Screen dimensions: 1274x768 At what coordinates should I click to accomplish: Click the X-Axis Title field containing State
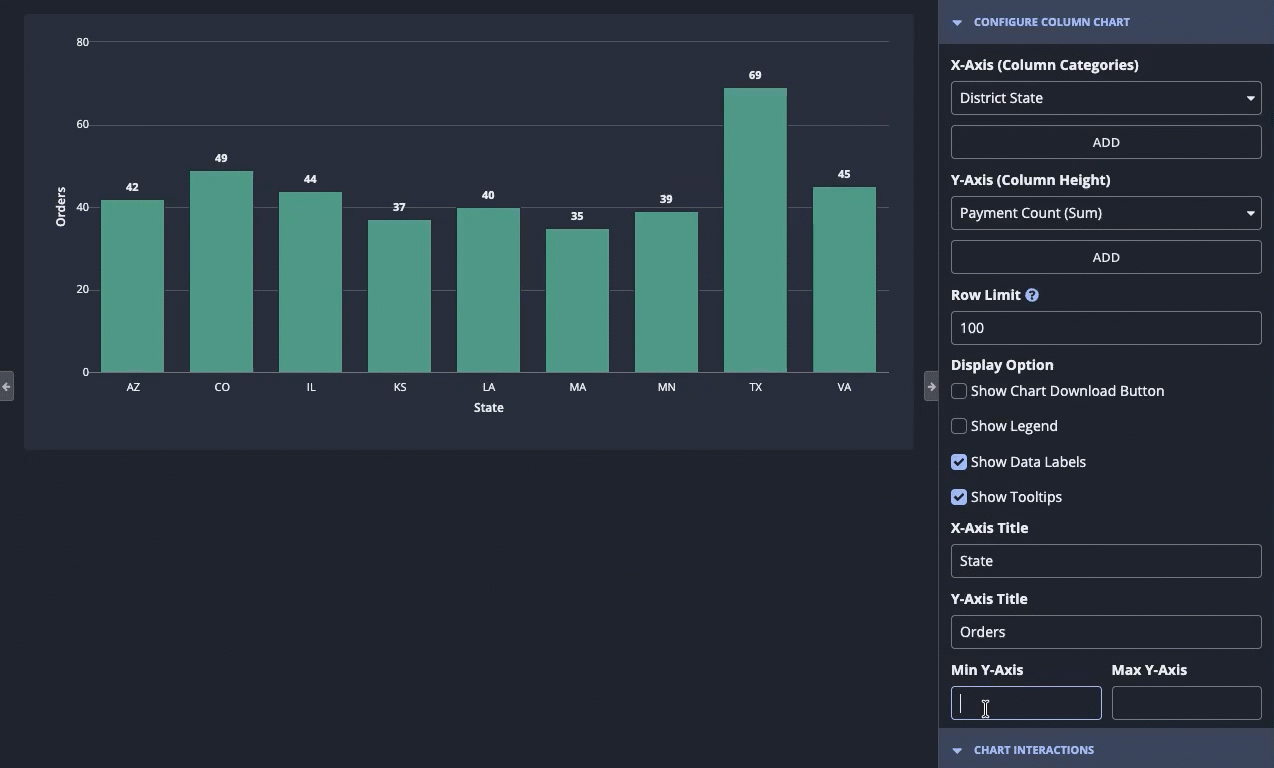coord(1106,561)
